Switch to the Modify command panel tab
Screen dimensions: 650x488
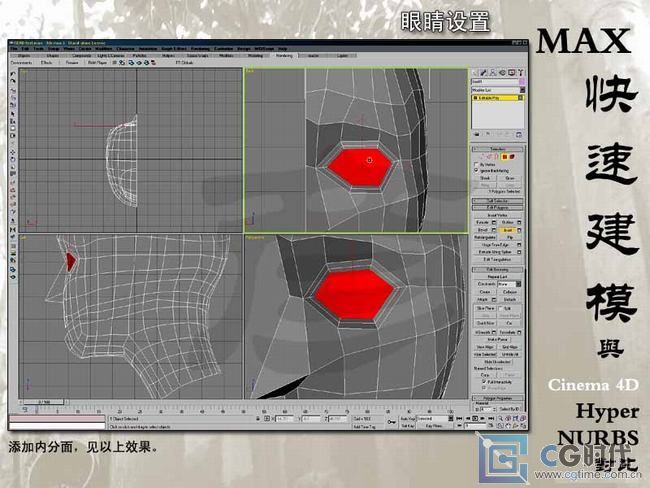[484, 73]
